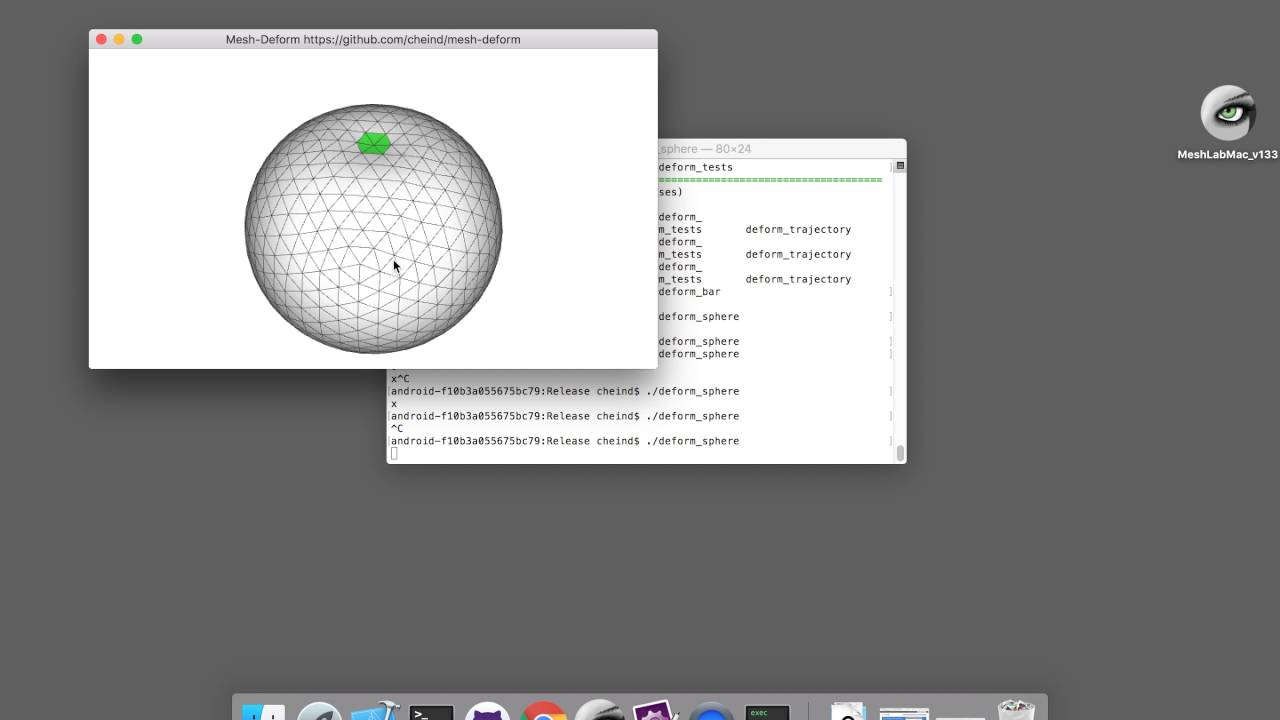
Task: Click the green highlighted patch on the sphere
Action: click(374, 143)
